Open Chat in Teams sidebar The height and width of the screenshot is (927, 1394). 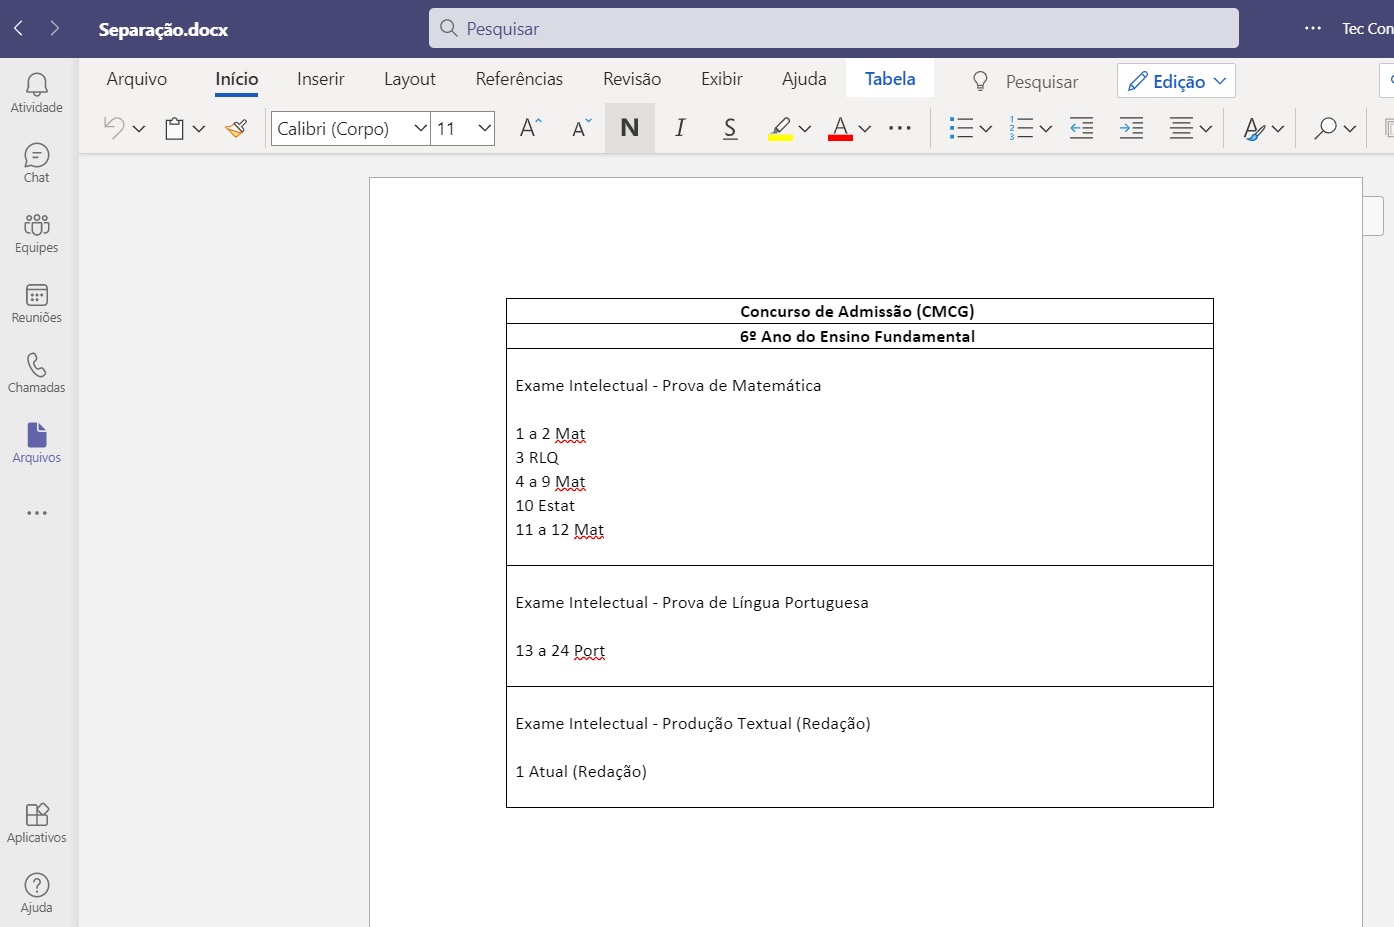coord(37,163)
